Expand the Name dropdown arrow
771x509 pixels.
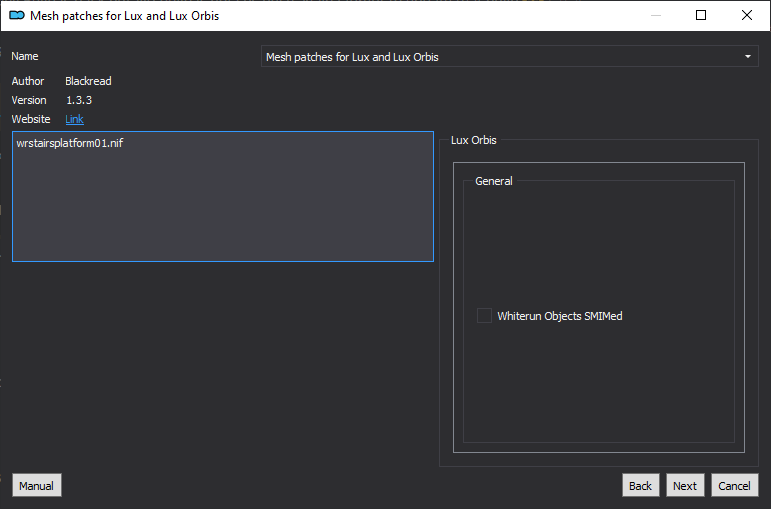click(x=747, y=57)
